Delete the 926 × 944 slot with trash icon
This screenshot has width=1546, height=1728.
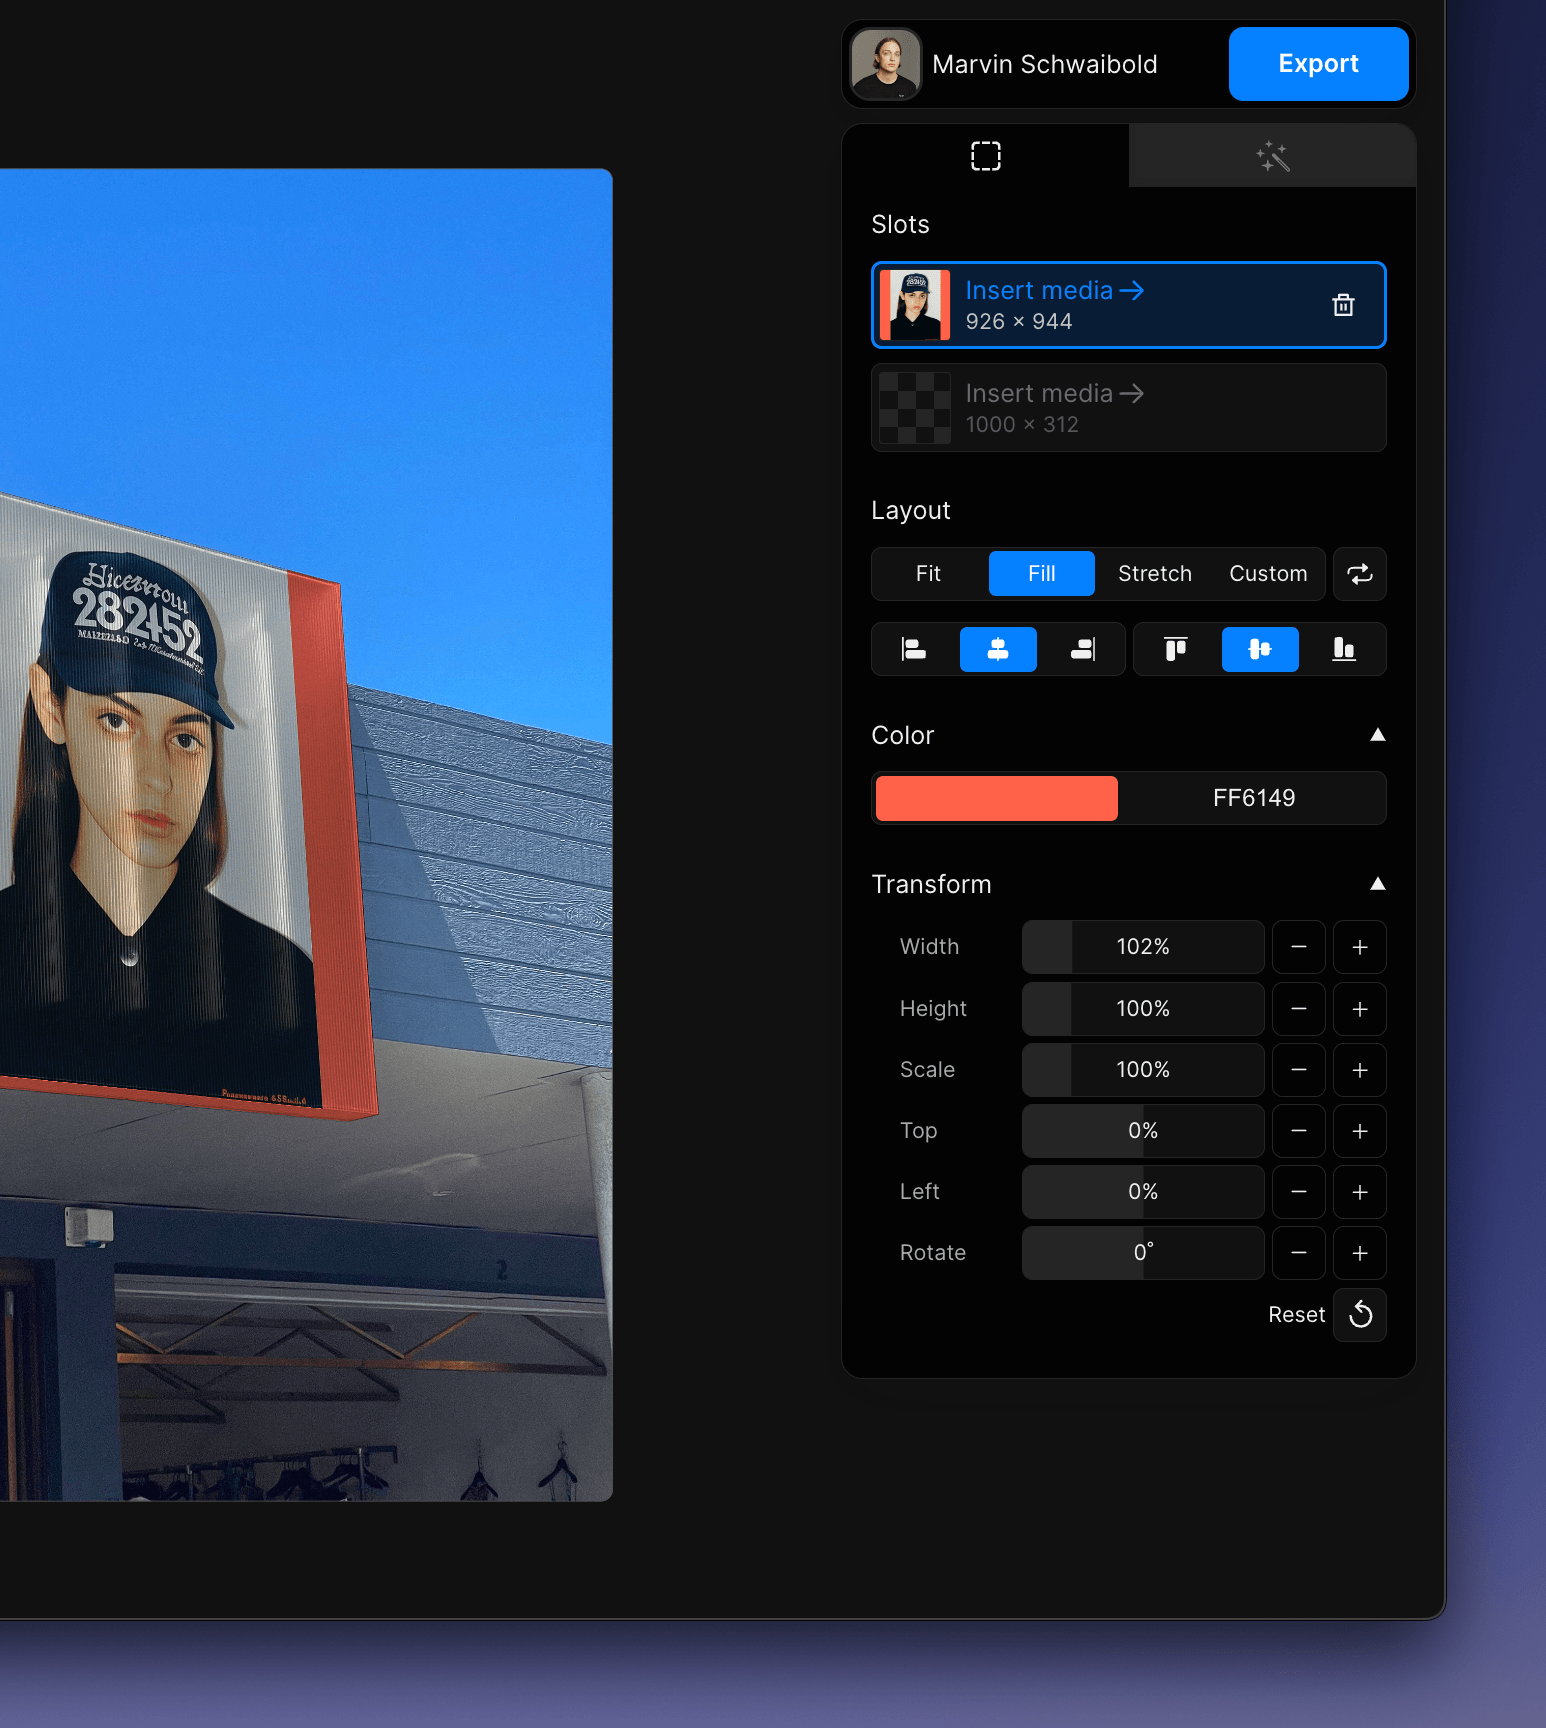(x=1343, y=305)
